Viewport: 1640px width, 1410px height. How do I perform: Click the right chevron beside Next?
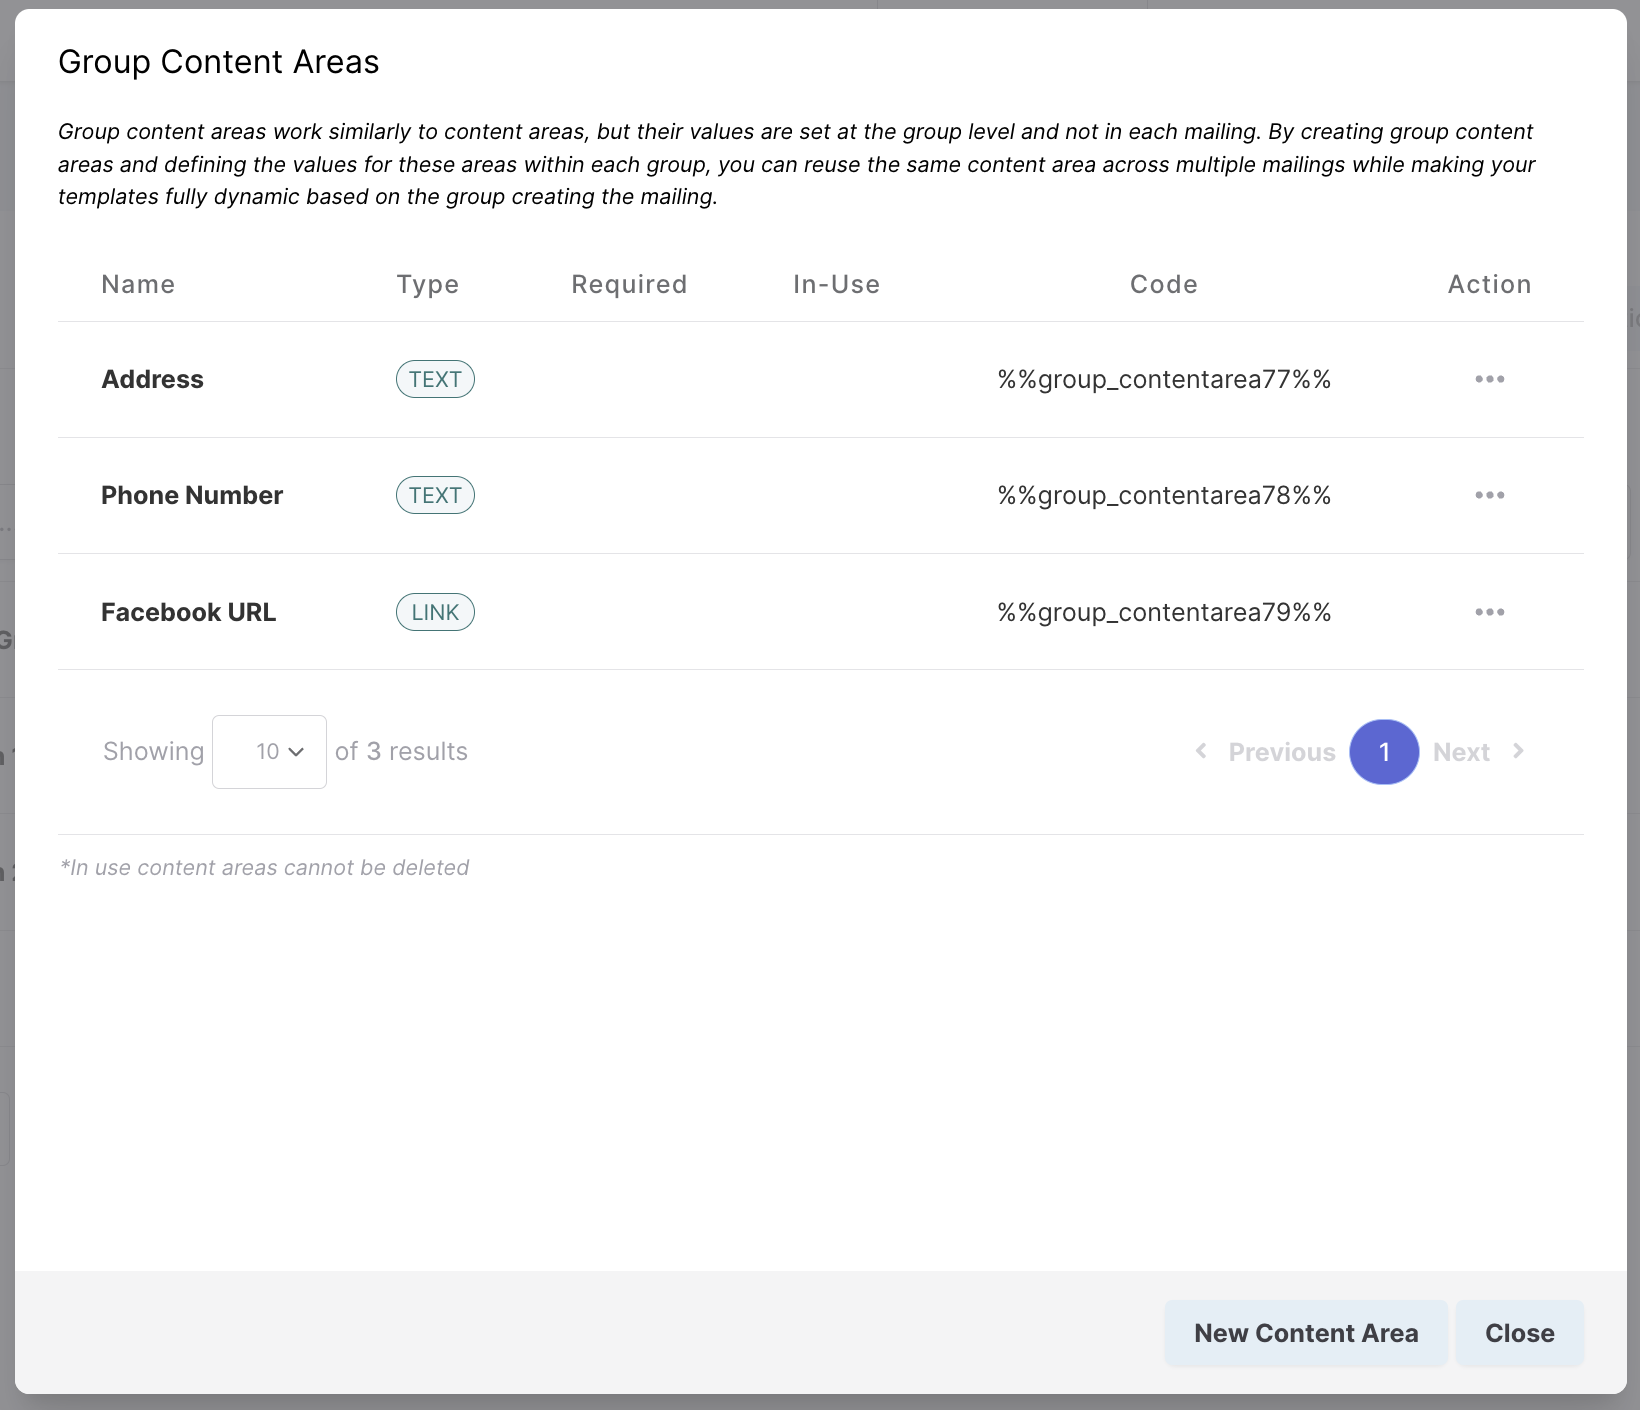[1518, 751]
